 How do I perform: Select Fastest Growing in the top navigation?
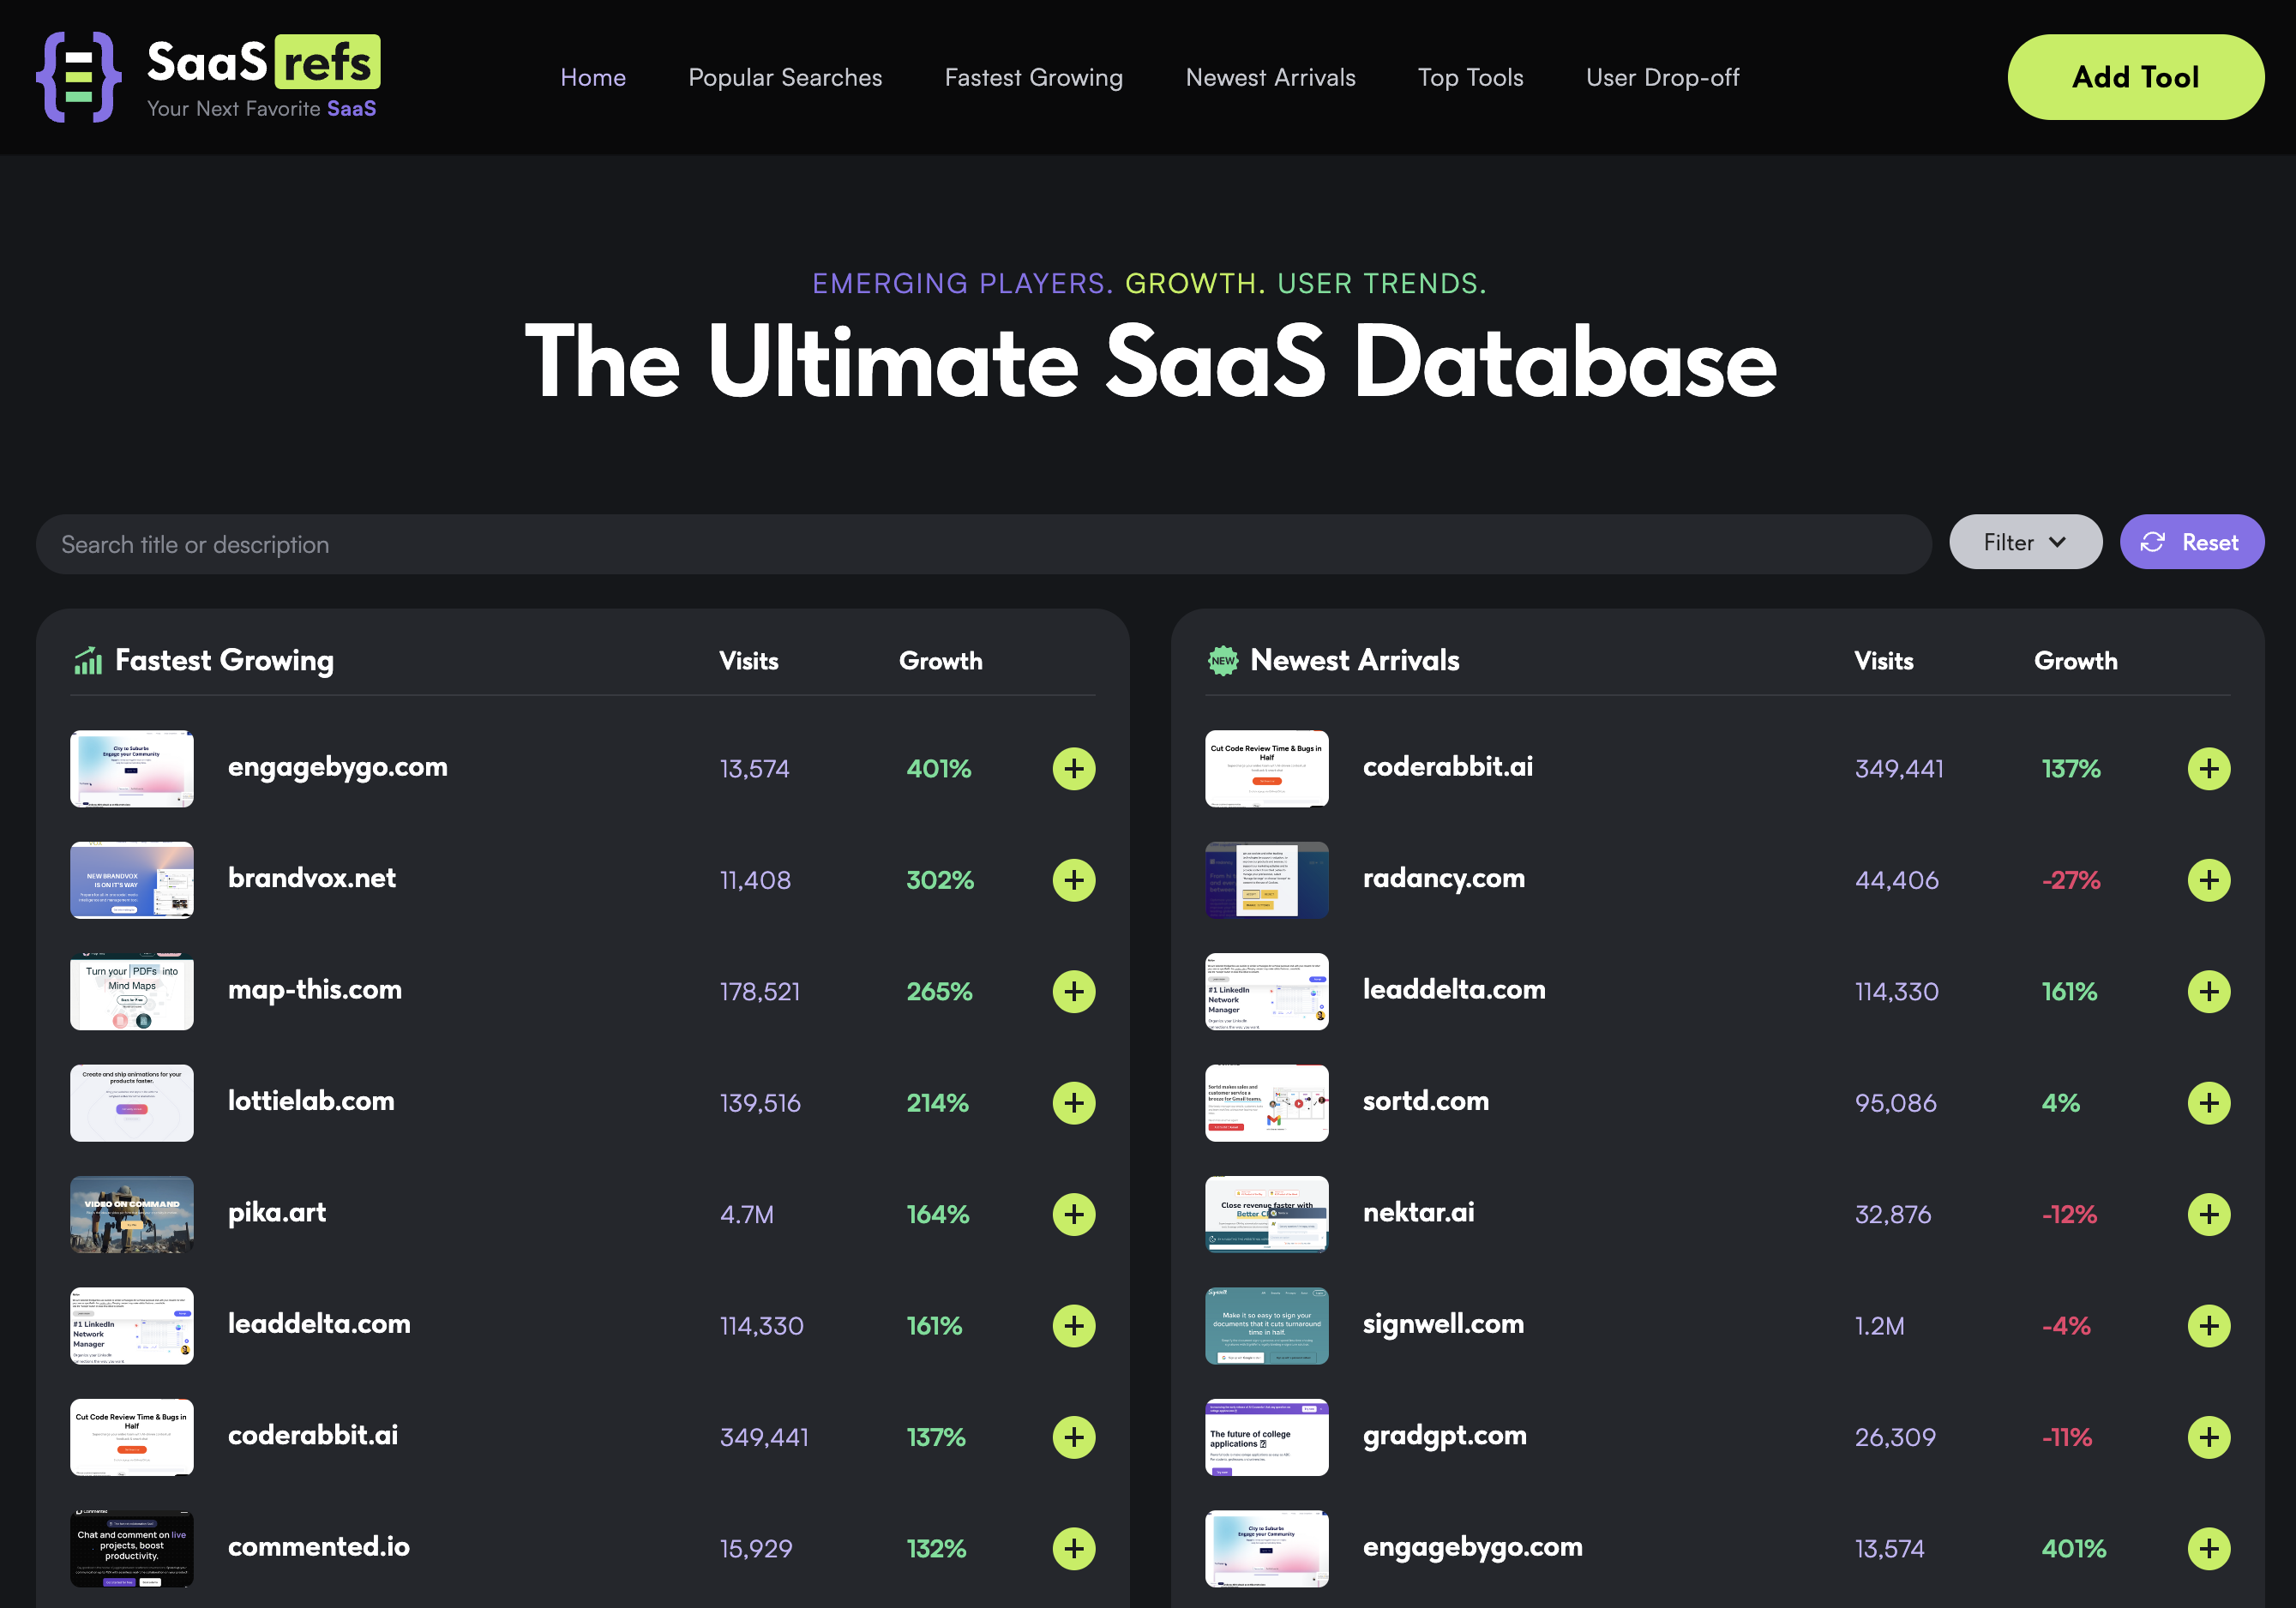[1034, 77]
